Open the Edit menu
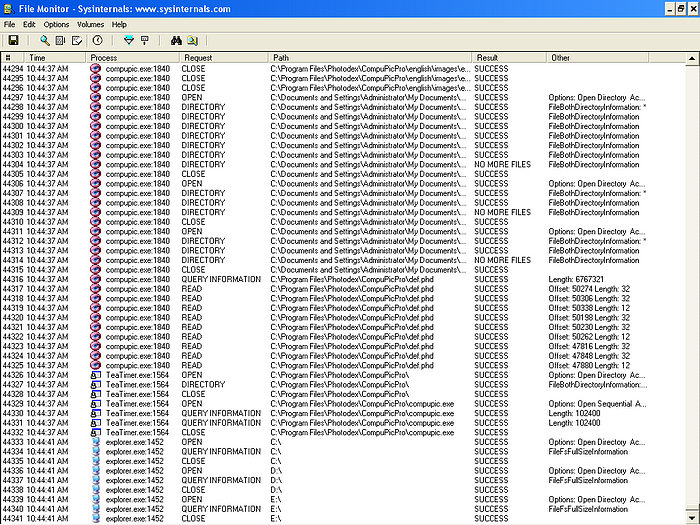 point(29,25)
